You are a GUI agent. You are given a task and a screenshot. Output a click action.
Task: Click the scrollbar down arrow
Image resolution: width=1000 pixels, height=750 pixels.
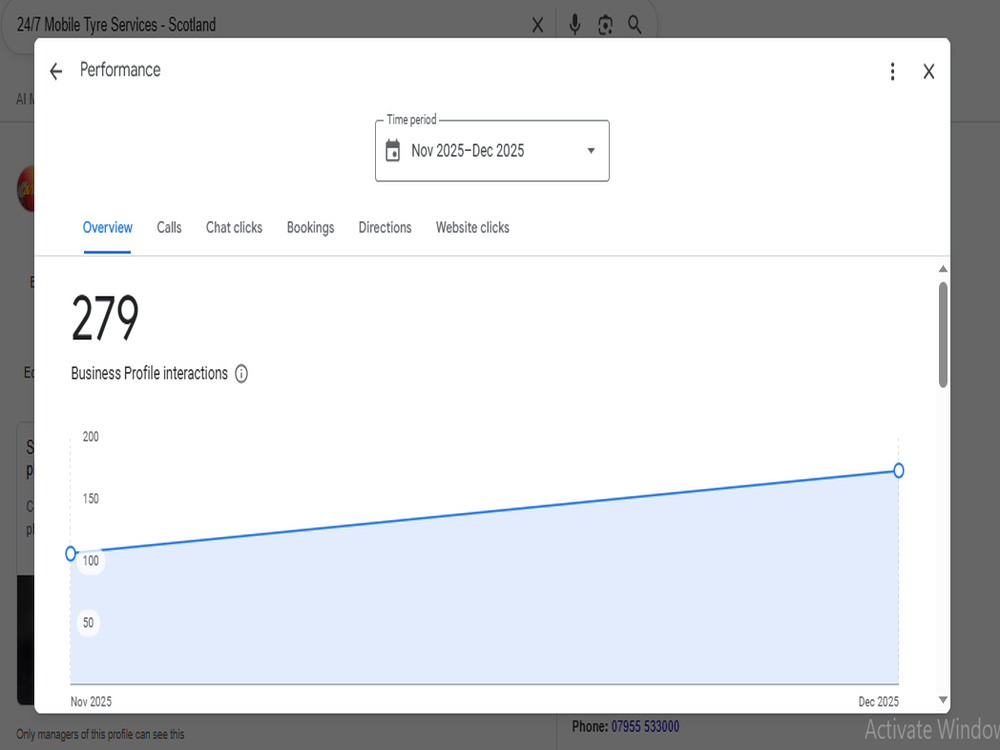click(943, 700)
